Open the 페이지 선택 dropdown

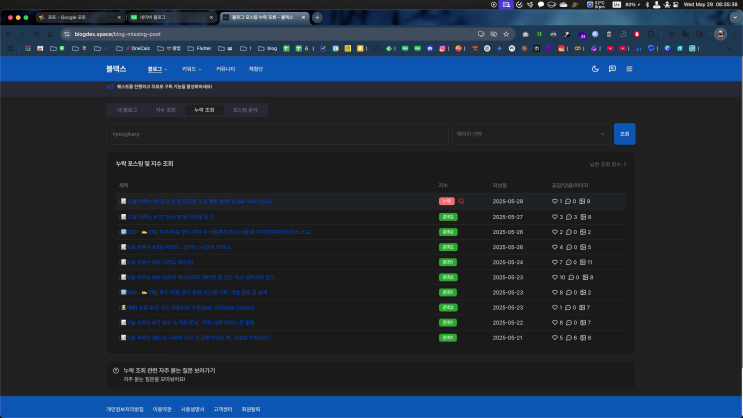(x=531, y=134)
